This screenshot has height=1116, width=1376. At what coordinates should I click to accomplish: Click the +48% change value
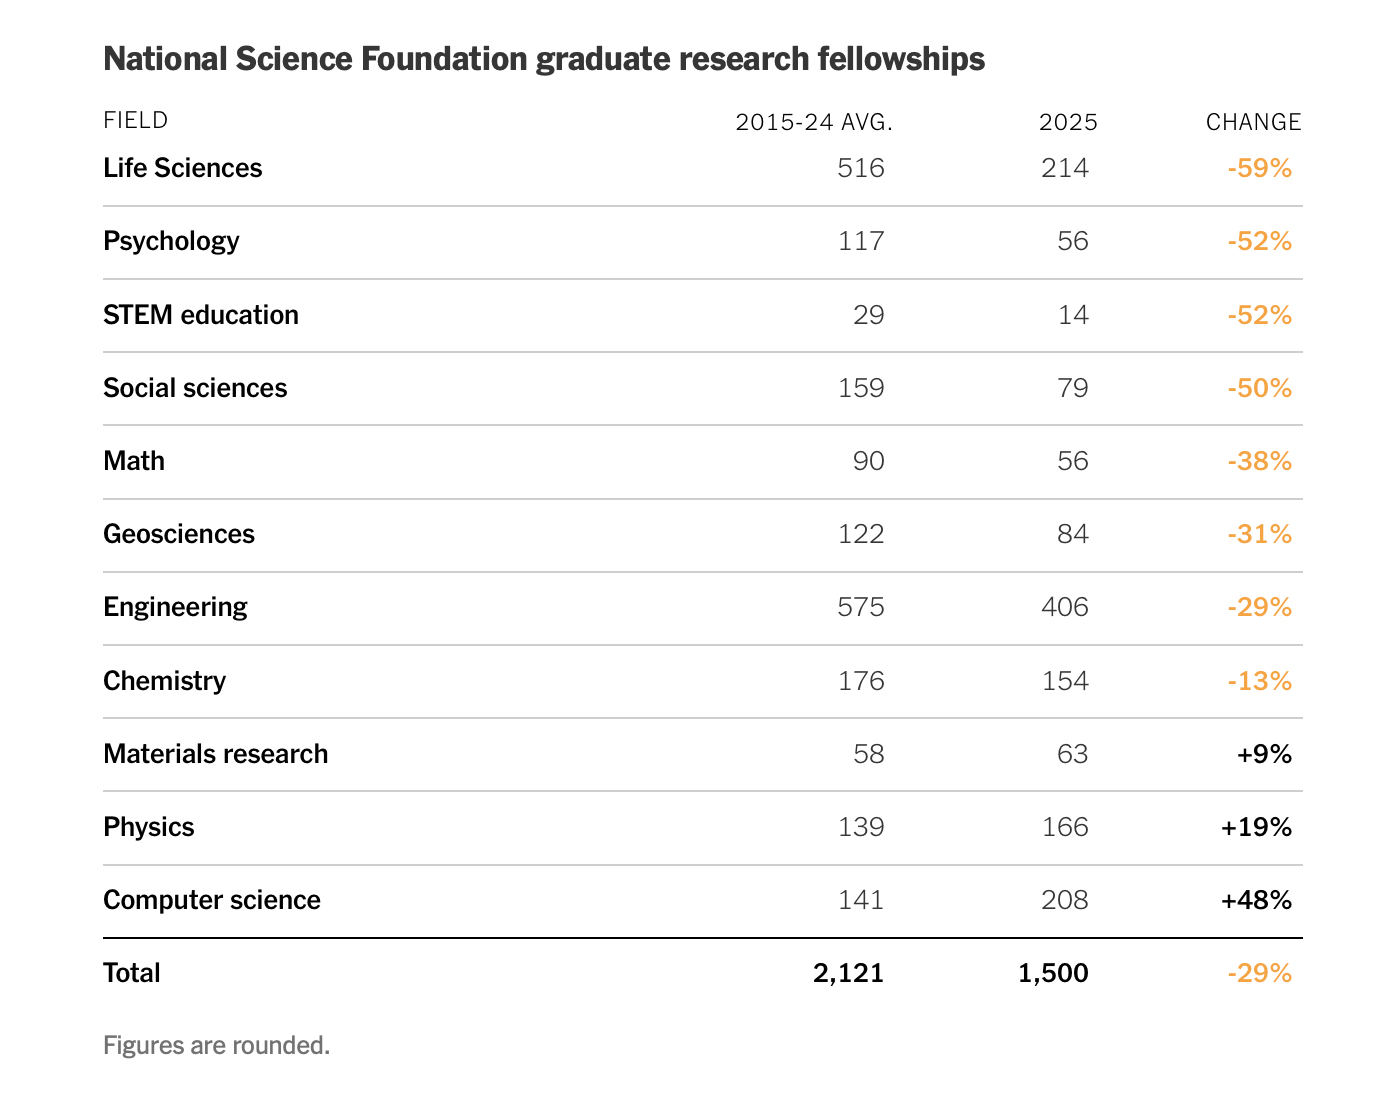1256,900
